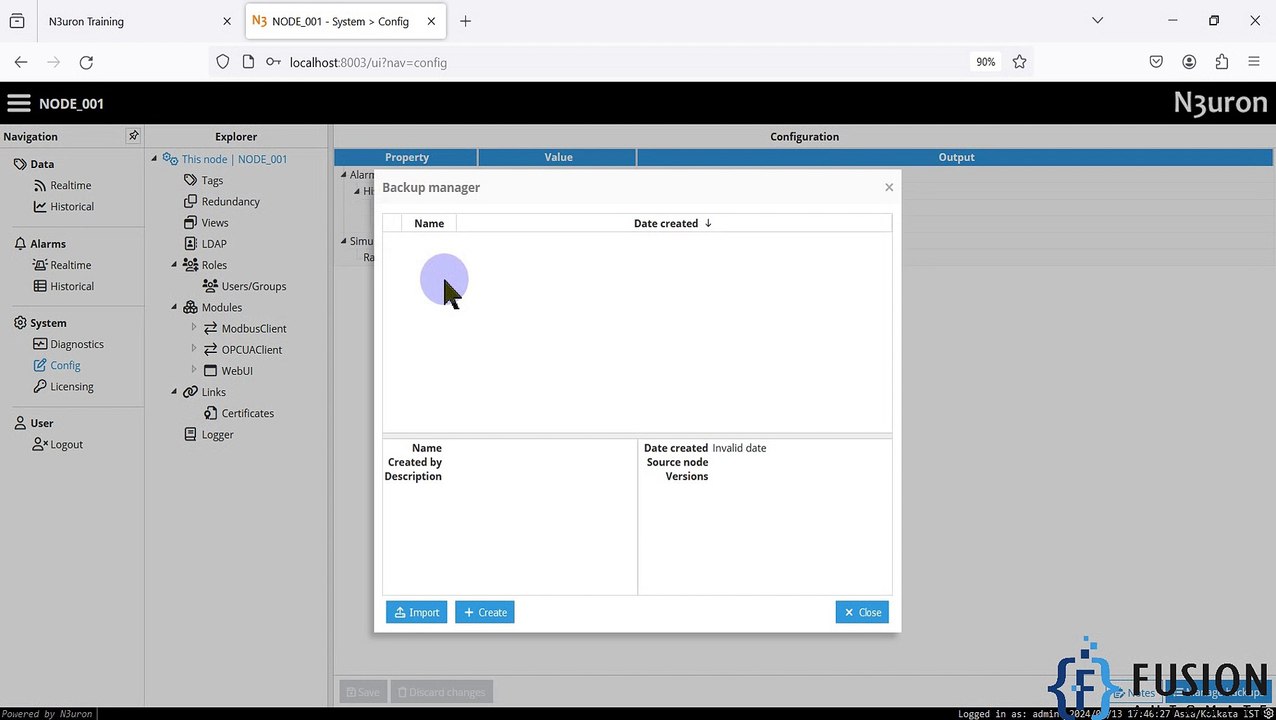Click the Alarms bell icon
Image resolution: width=1276 pixels, height=720 pixels.
click(x=20, y=243)
